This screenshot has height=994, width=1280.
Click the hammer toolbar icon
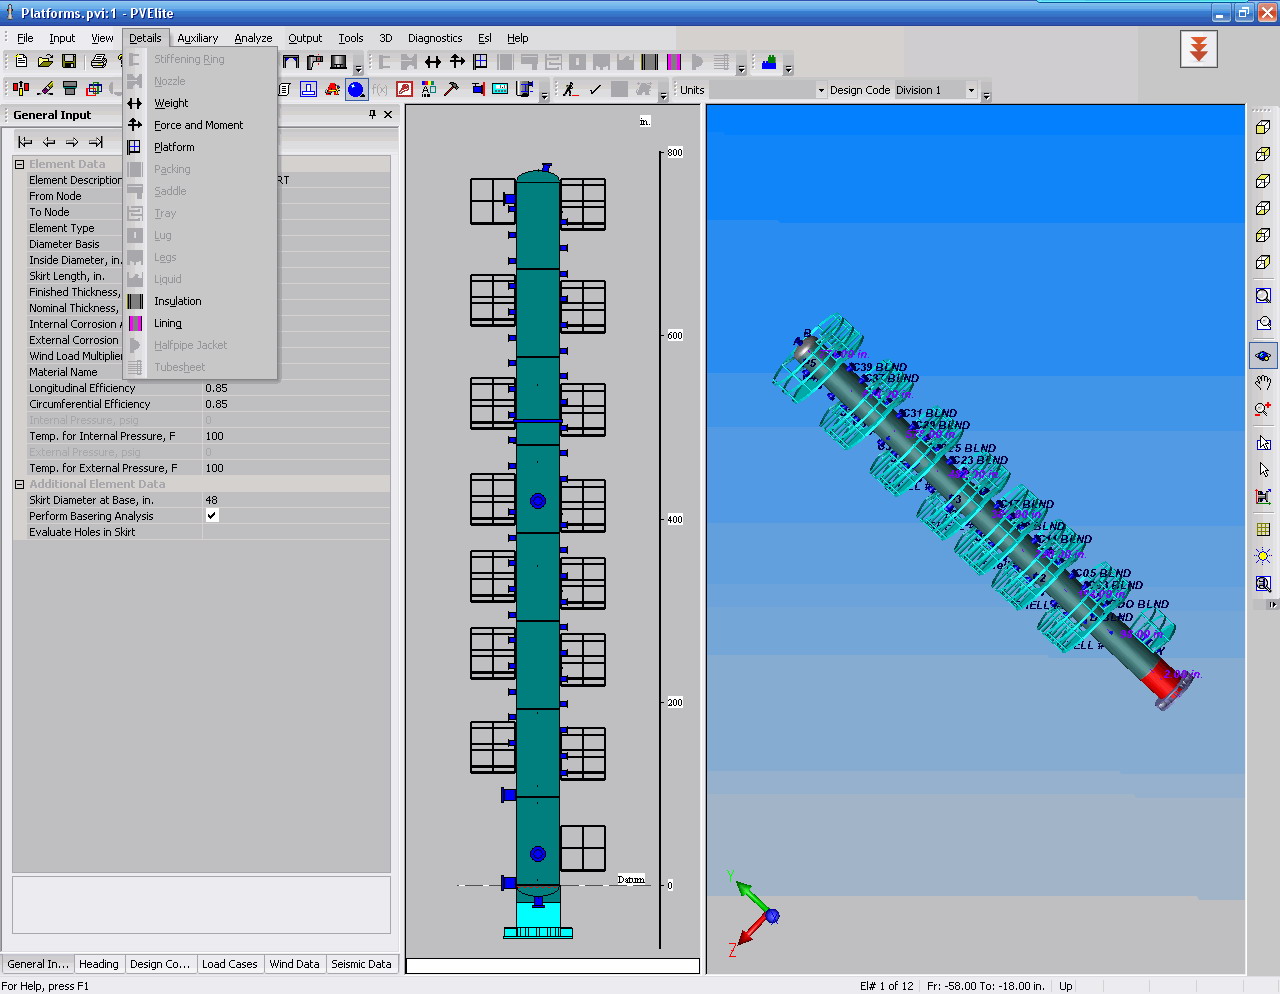pos(451,89)
